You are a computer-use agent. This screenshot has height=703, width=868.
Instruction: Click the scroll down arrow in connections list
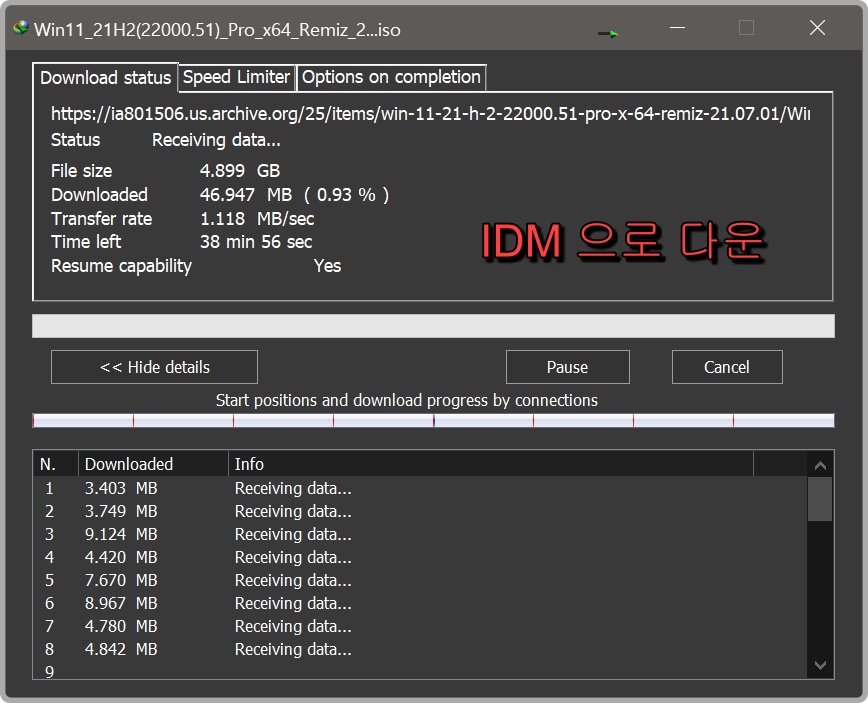[x=820, y=665]
